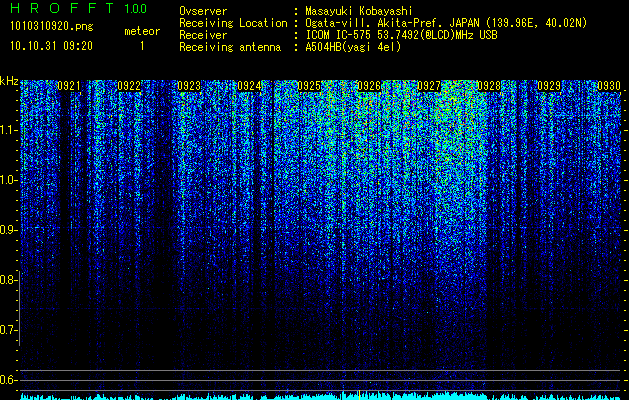
Task: Click the kHz axis unit label
Action: click(x=9, y=81)
